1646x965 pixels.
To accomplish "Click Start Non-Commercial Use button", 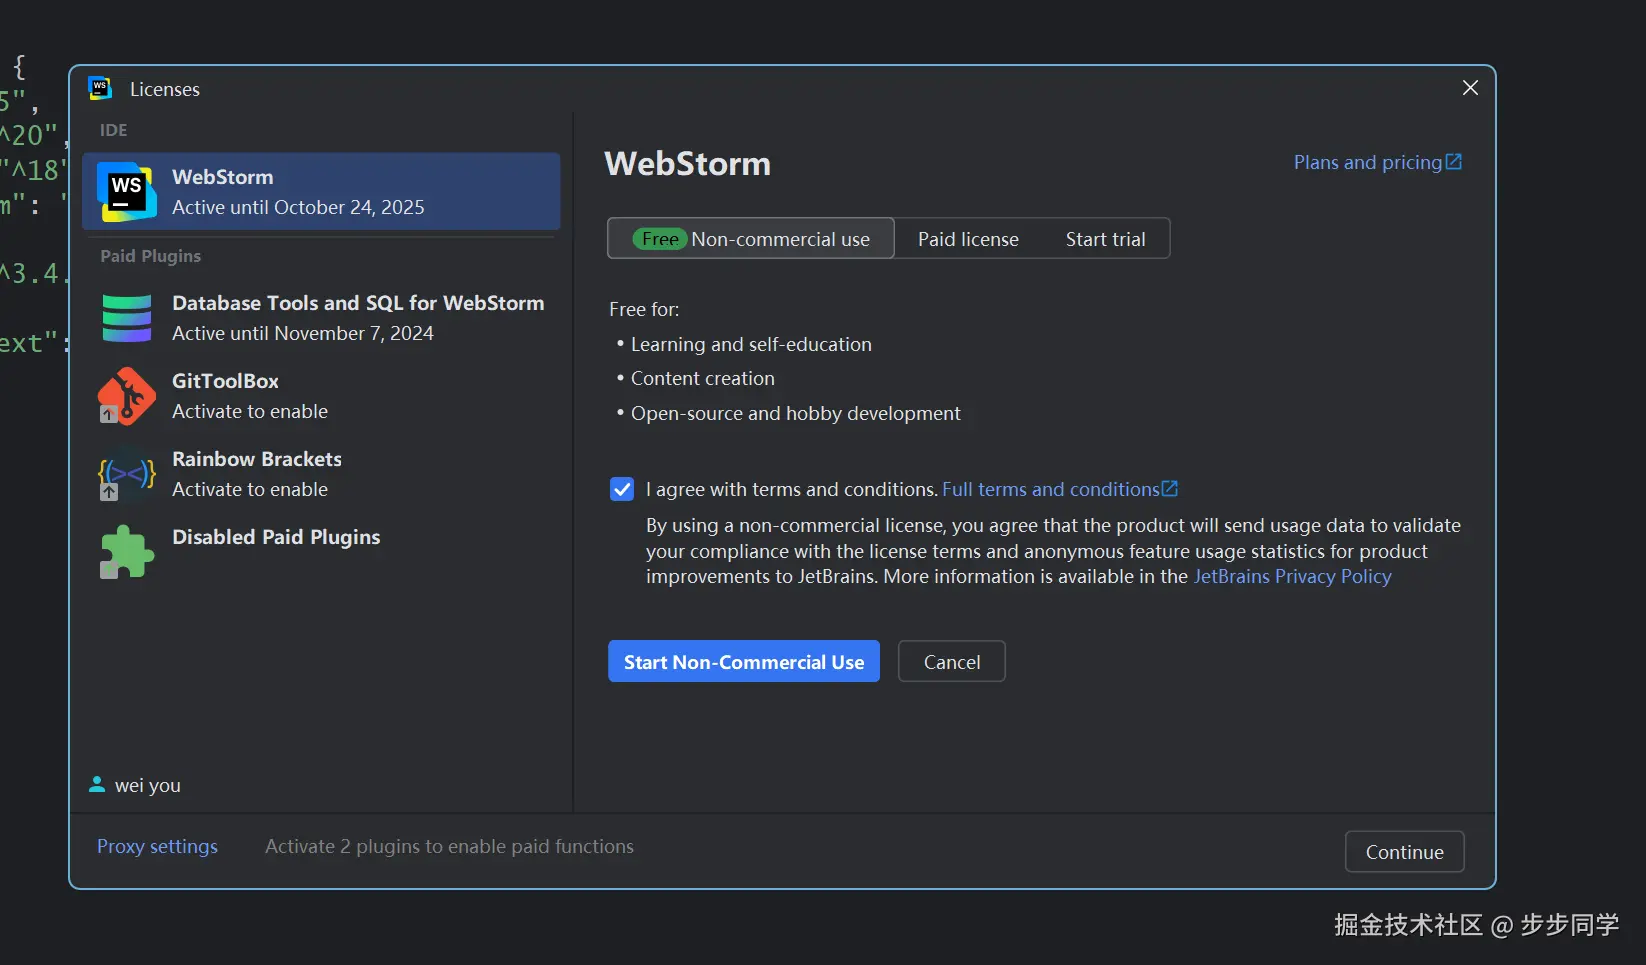I will pos(744,661).
